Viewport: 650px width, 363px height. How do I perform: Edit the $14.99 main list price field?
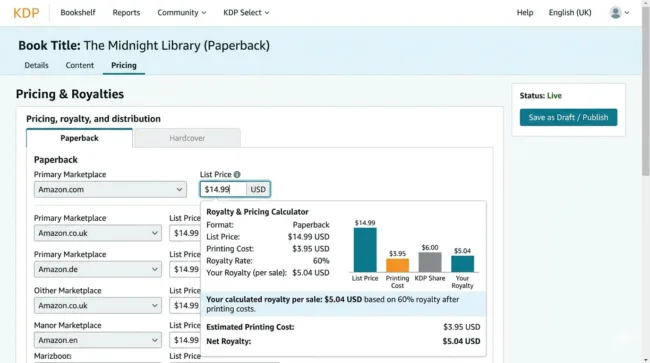[x=223, y=189]
